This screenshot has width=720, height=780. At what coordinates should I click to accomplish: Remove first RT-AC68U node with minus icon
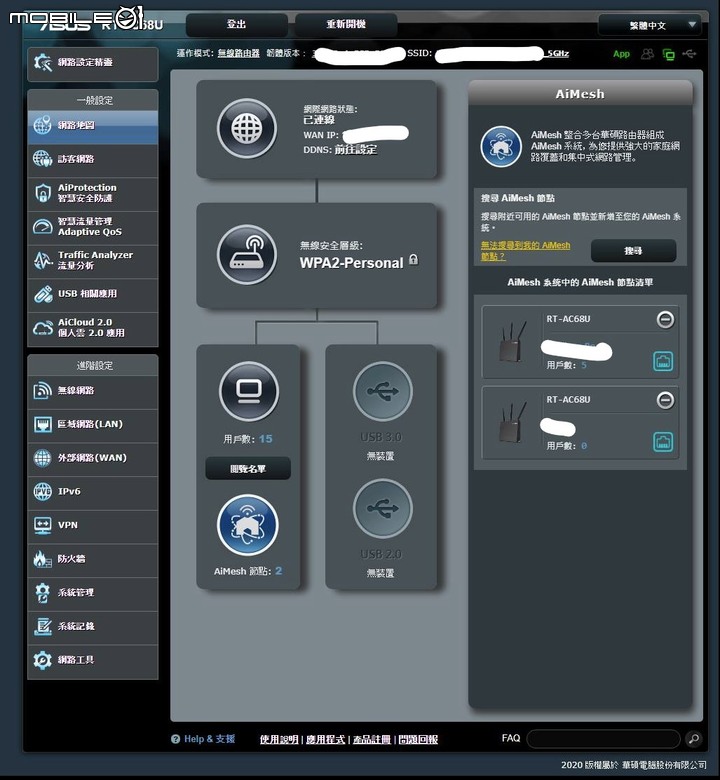[665, 319]
